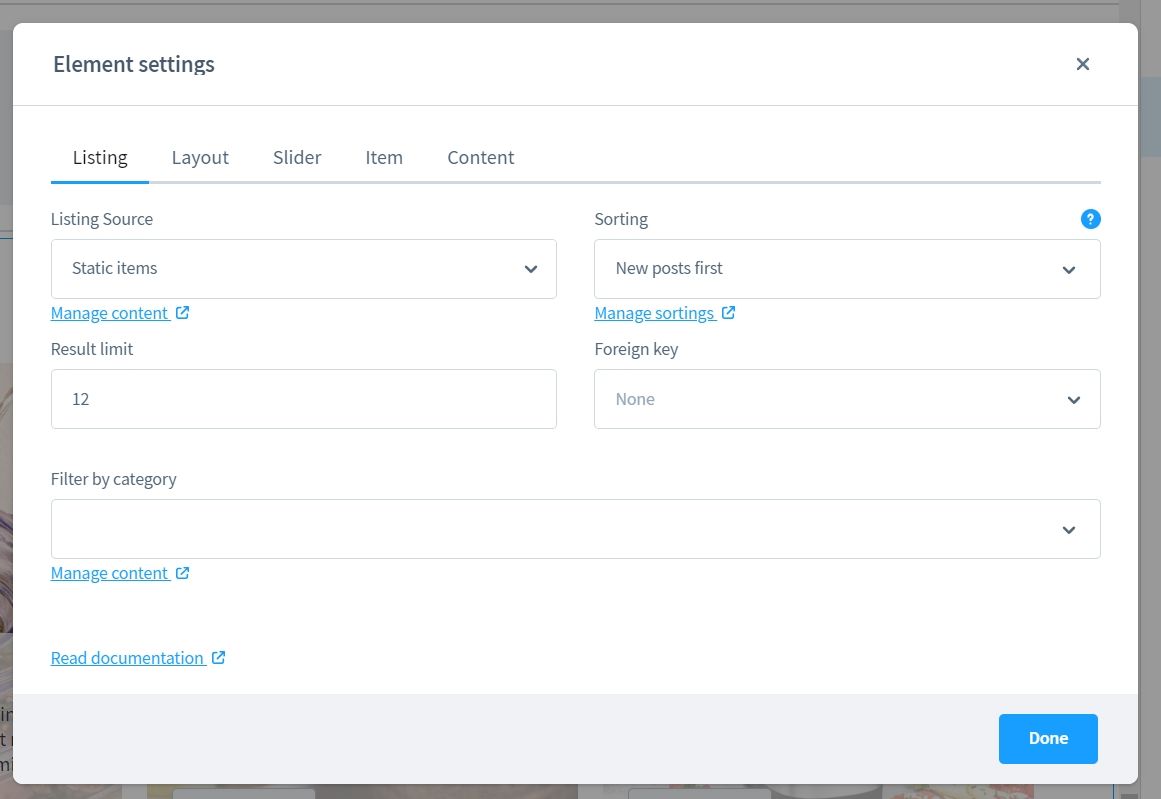Click Manage content link below Listing Source
This screenshot has width=1161, height=799.
coord(109,314)
